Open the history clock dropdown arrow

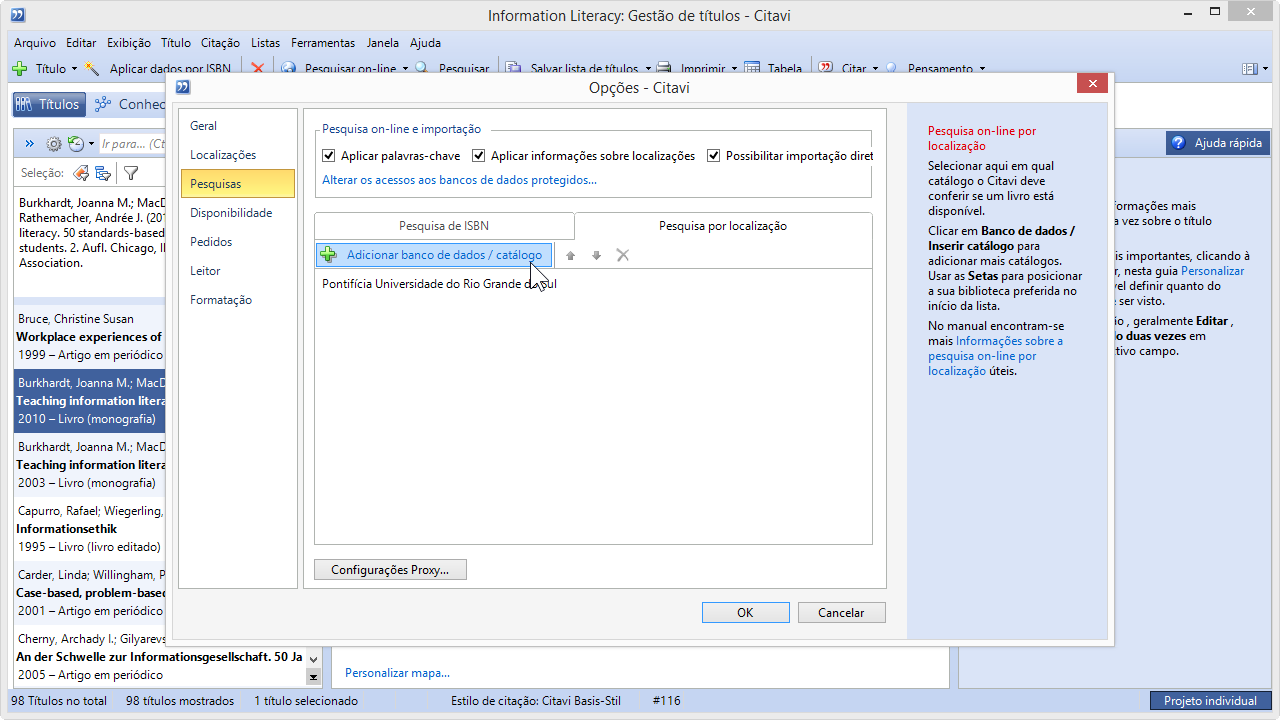[x=91, y=144]
